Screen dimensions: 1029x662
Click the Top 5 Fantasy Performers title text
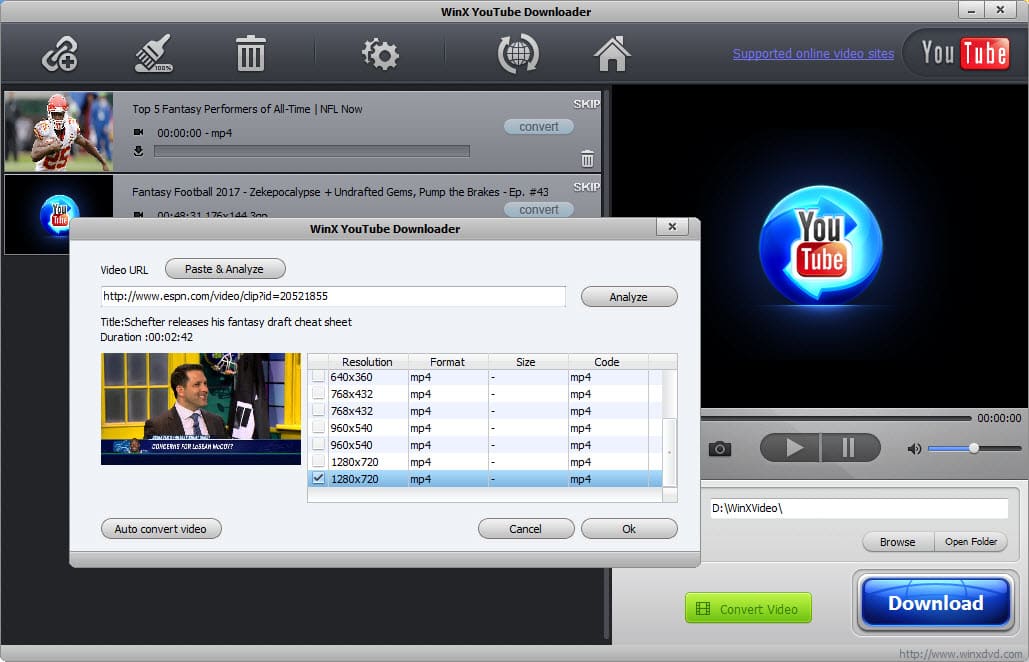pos(247,109)
